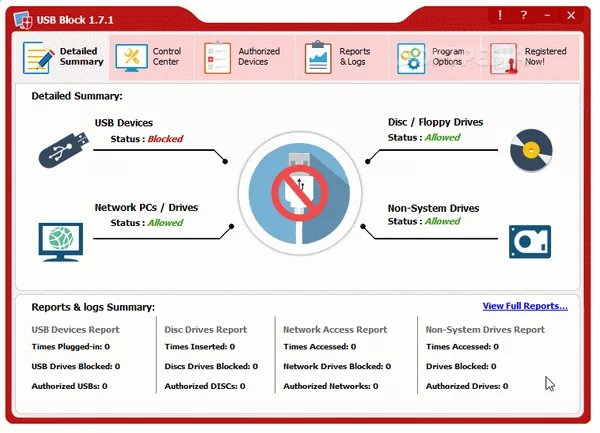
Task: Click the USB Devices Report heading
Action: click(x=75, y=330)
